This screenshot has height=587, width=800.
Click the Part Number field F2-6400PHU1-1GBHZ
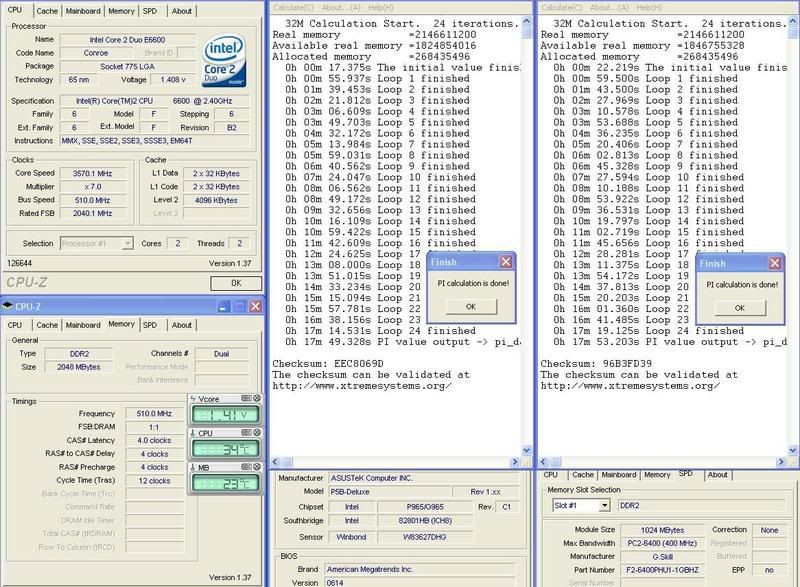[x=662, y=570]
